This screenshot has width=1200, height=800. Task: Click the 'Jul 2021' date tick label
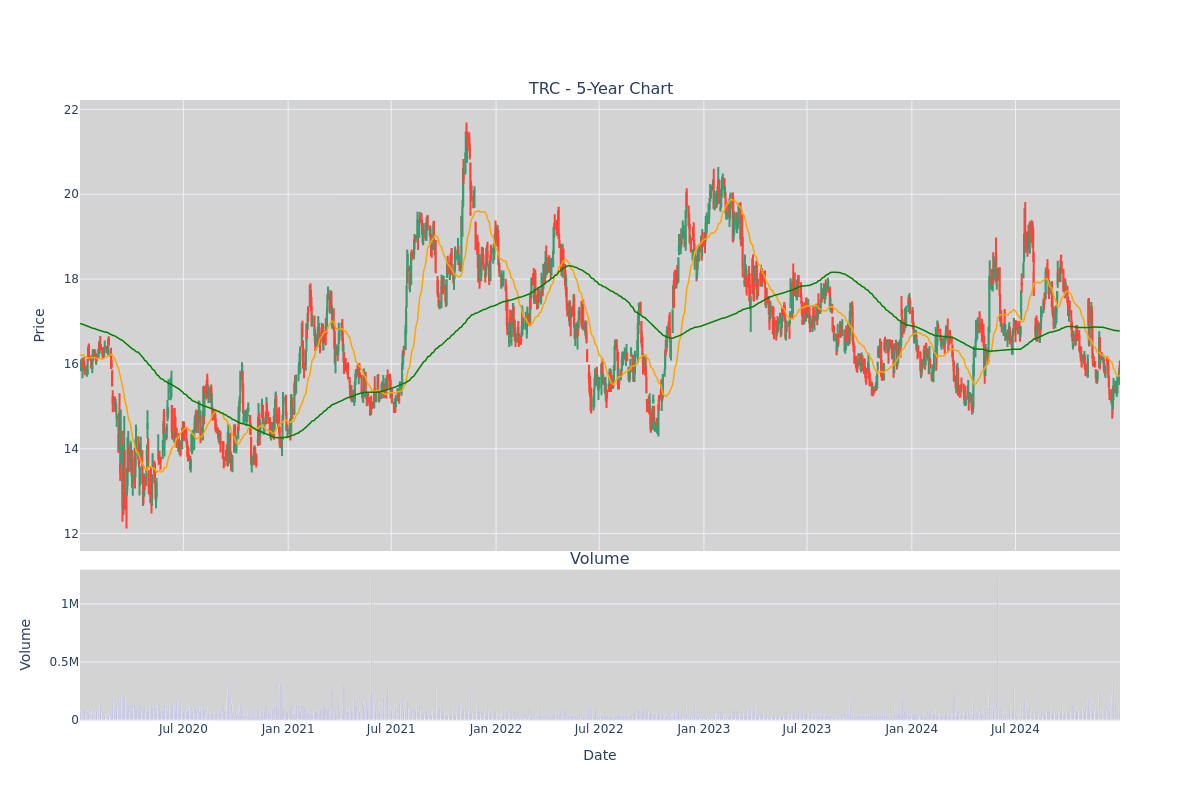point(391,729)
